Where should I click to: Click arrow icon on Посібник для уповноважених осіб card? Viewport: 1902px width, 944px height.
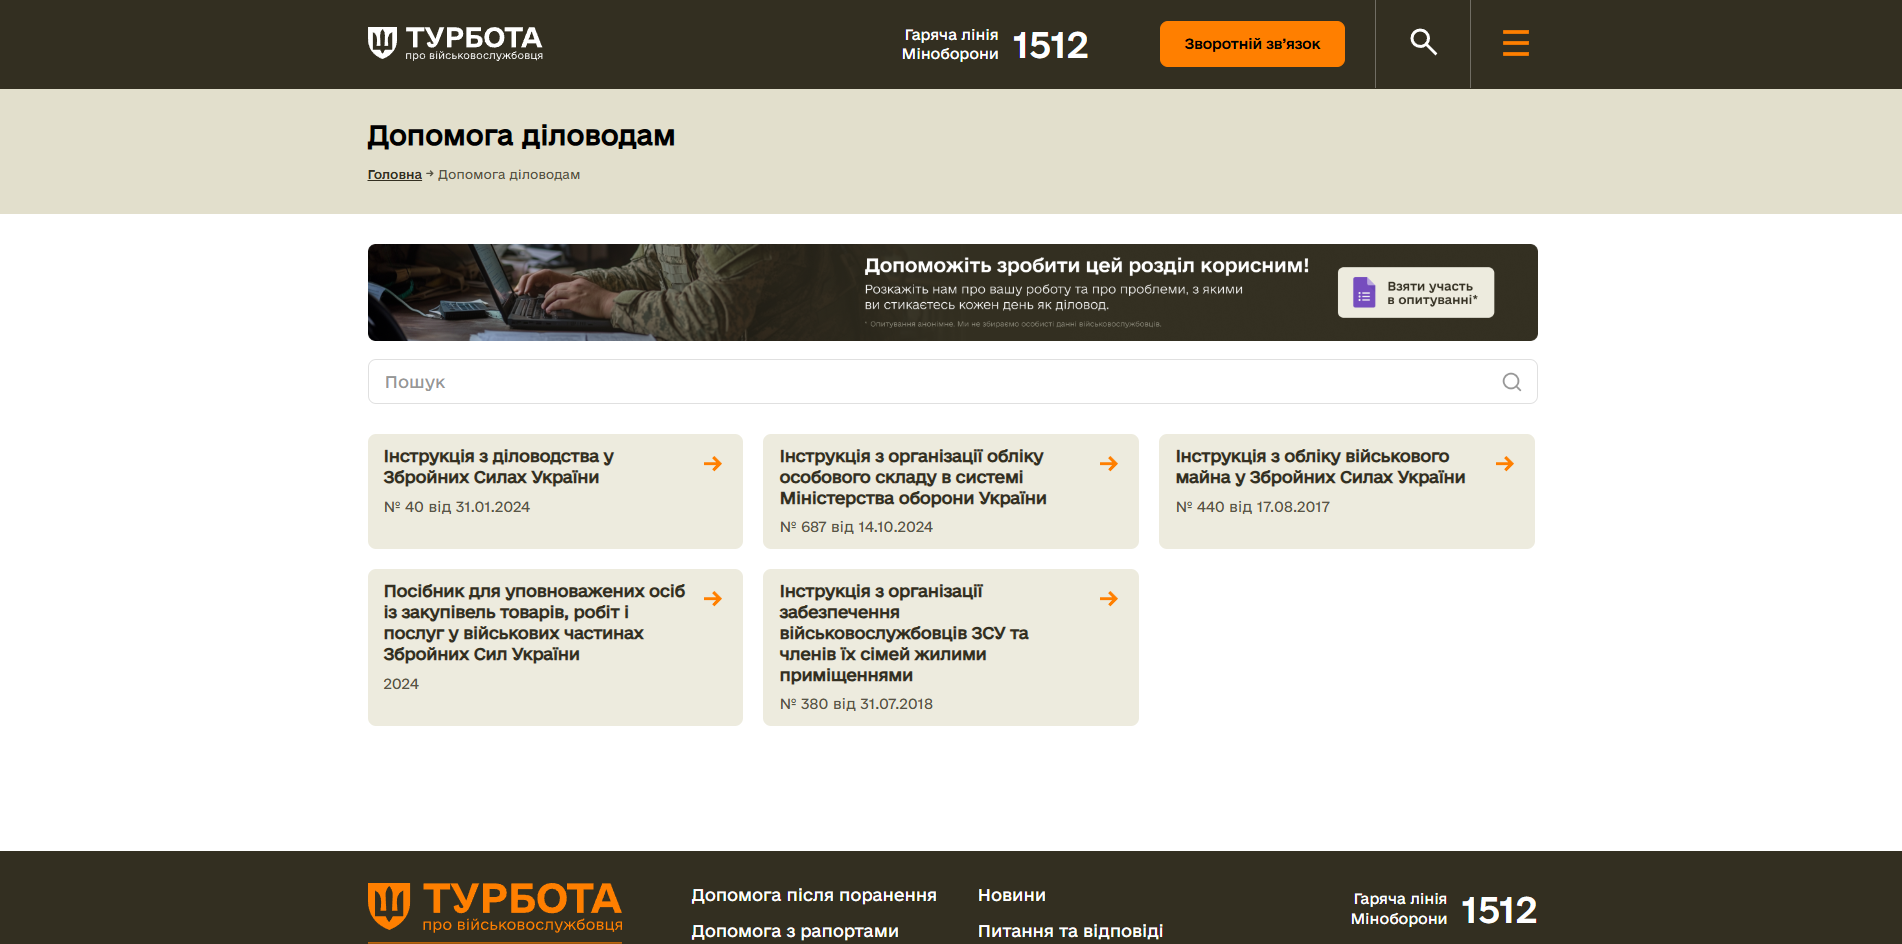tap(713, 598)
